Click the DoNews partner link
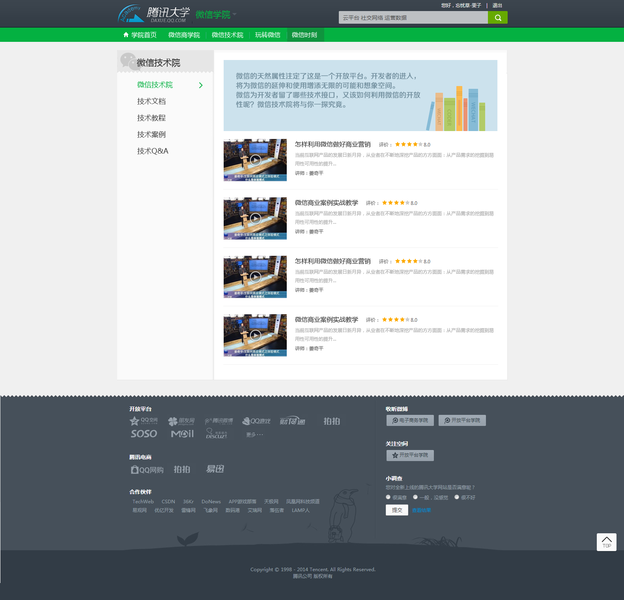Screen dimensions: 624x600 pyautogui.click(x=211, y=502)
